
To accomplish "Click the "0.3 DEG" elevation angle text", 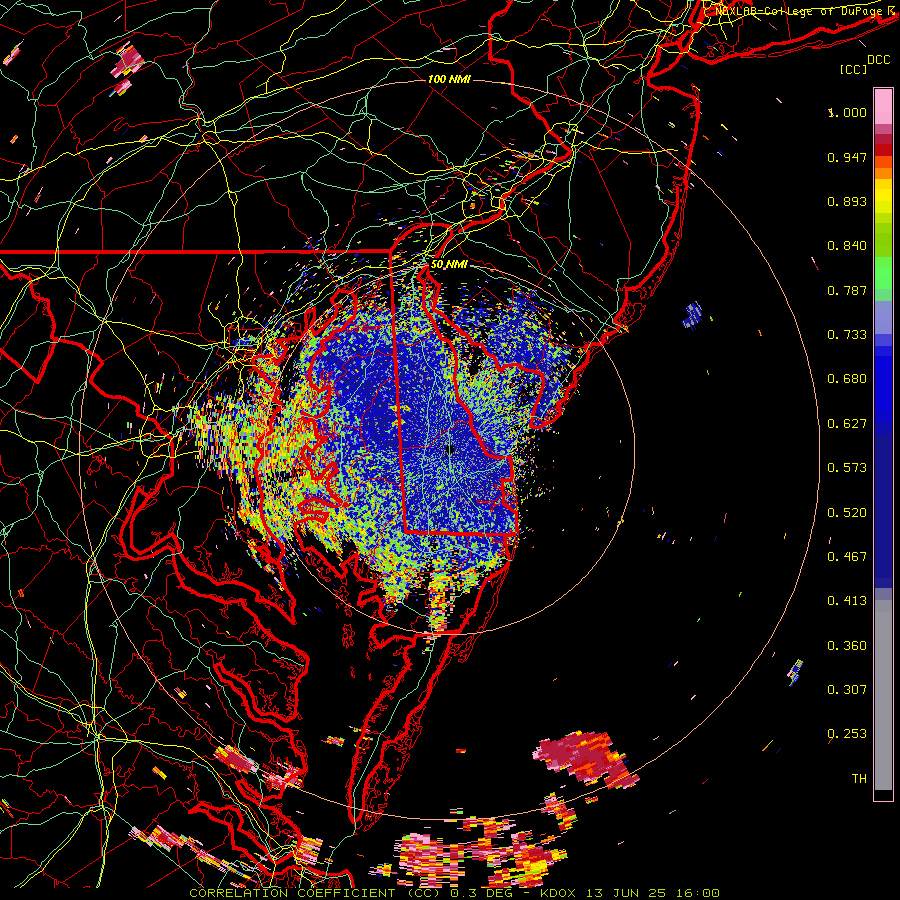I will pos(481,893).
